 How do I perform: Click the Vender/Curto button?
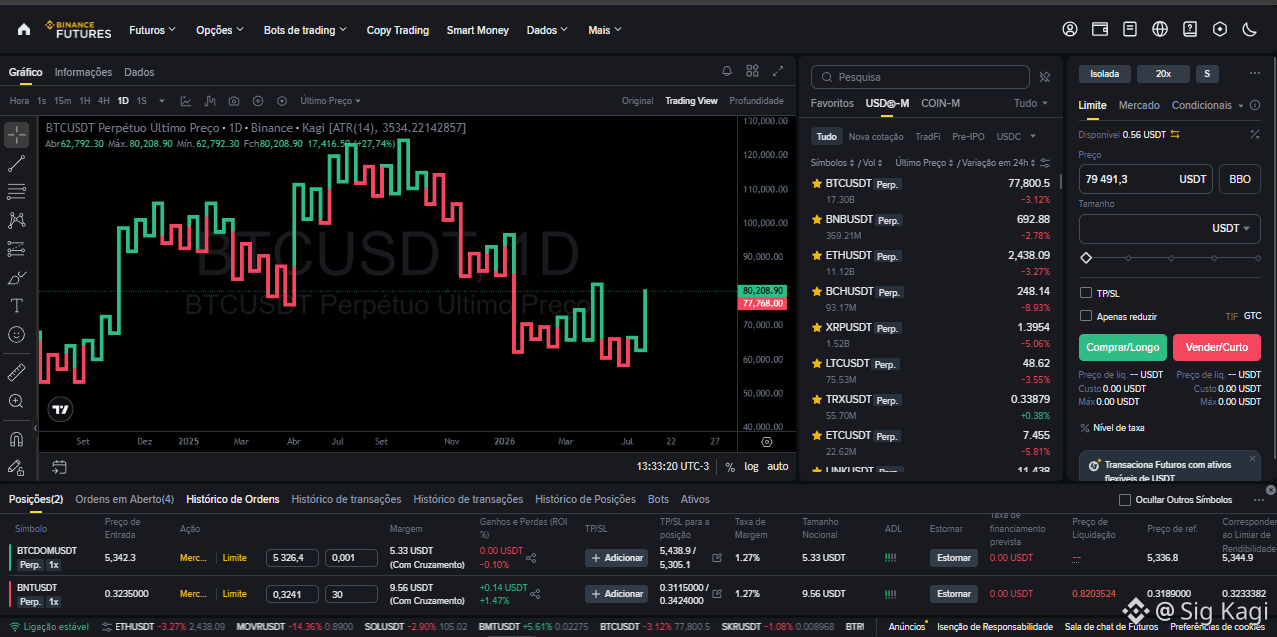[1217, 347]
